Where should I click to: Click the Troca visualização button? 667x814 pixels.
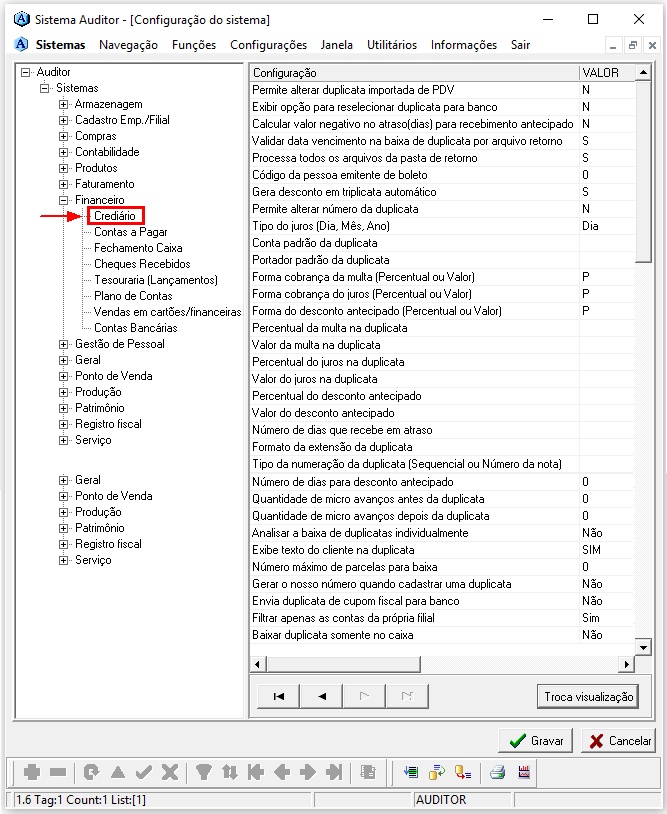(588, 696)
